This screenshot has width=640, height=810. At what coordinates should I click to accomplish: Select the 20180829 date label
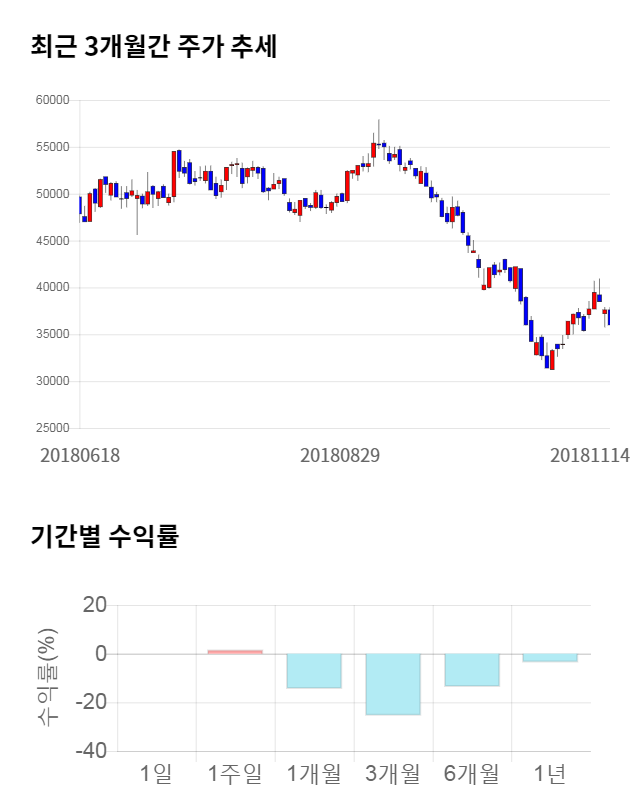[340, 455]
